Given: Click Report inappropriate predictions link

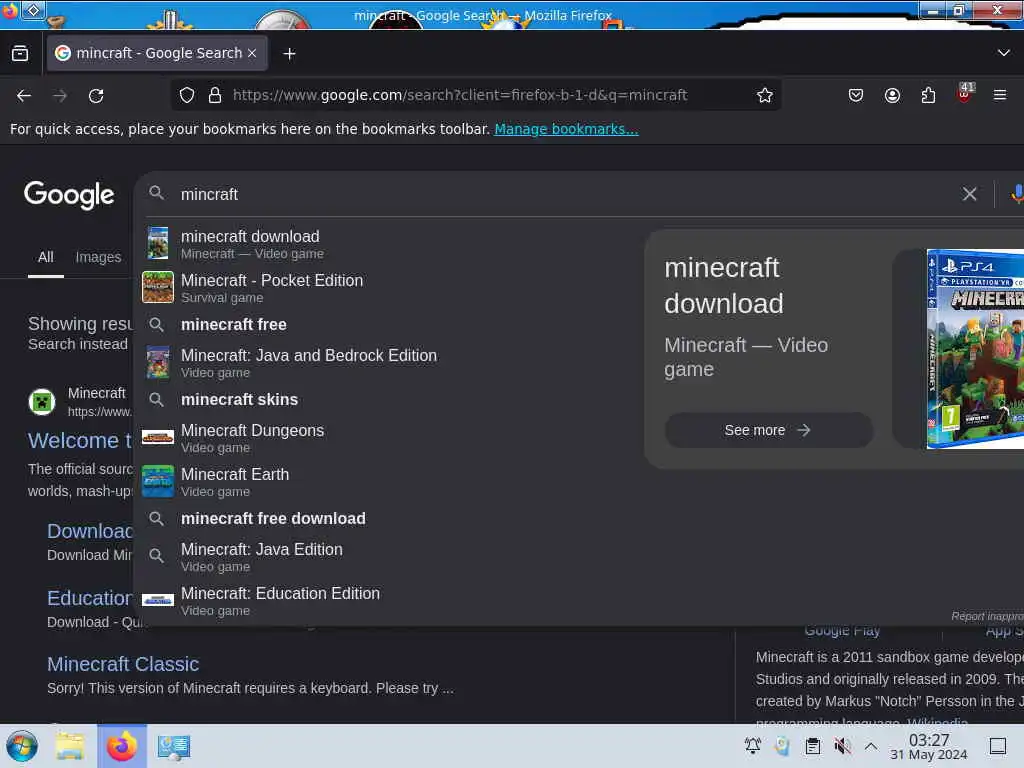Looking at the screenshot, I should tap(987, 616).
